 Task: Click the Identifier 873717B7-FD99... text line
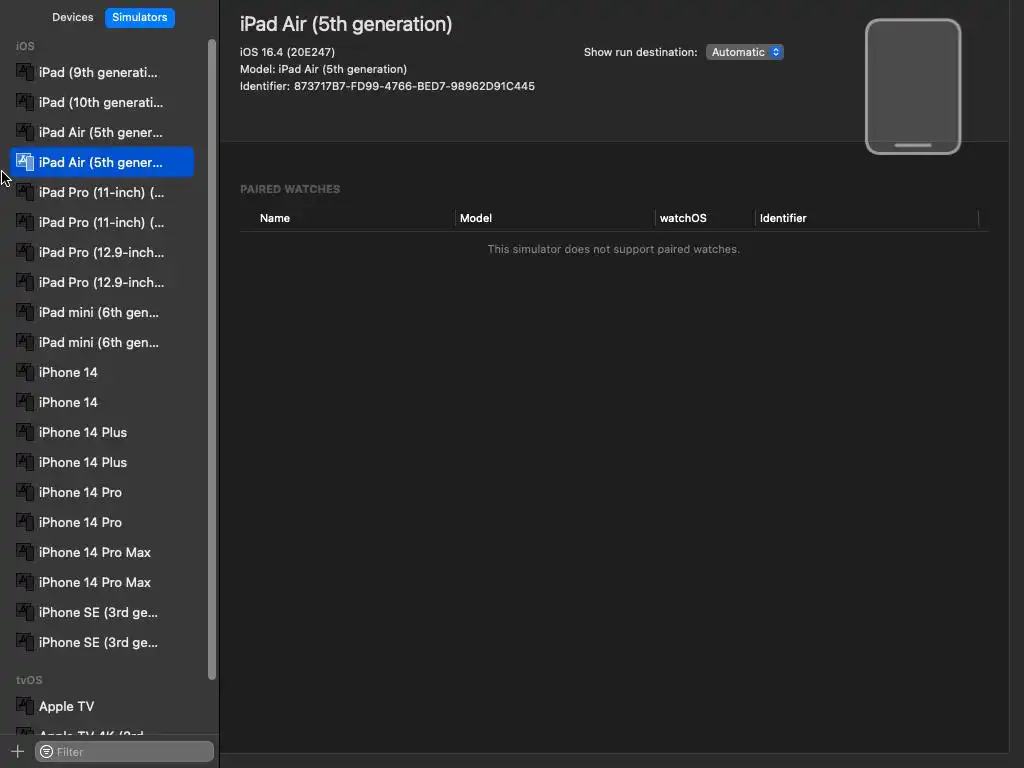[x=387, y=86]
